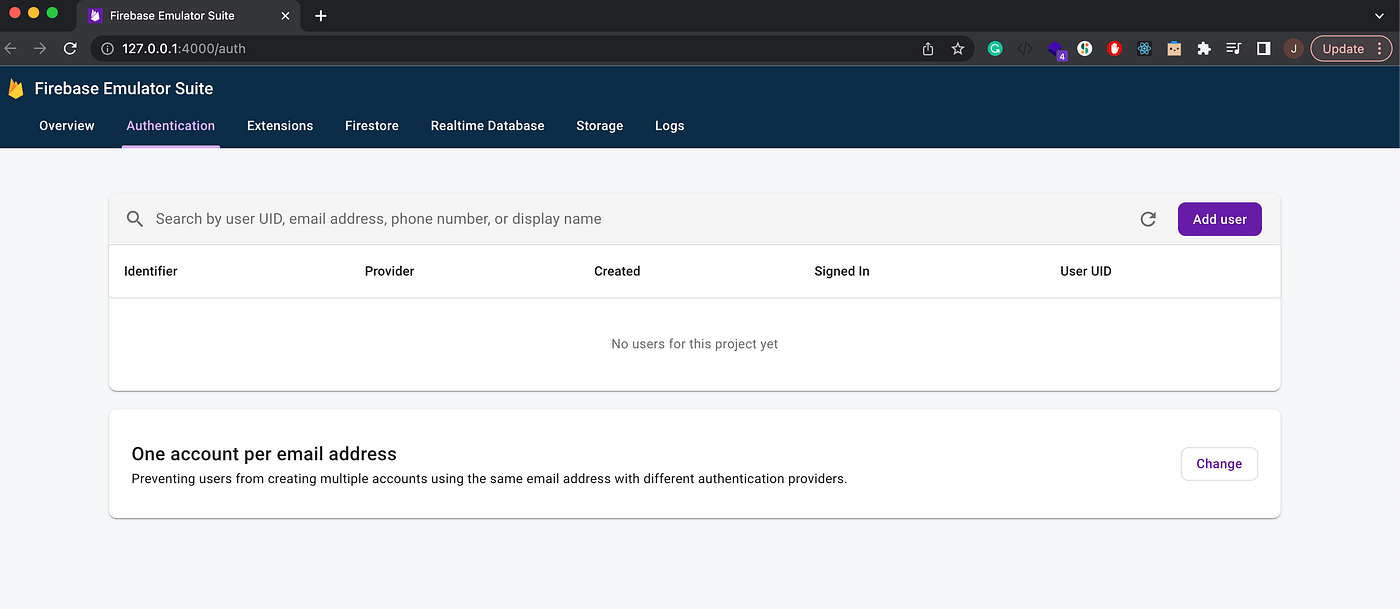Switch to the Storage tab
This screenshot has width=1400, height=609.
(600, 126)
